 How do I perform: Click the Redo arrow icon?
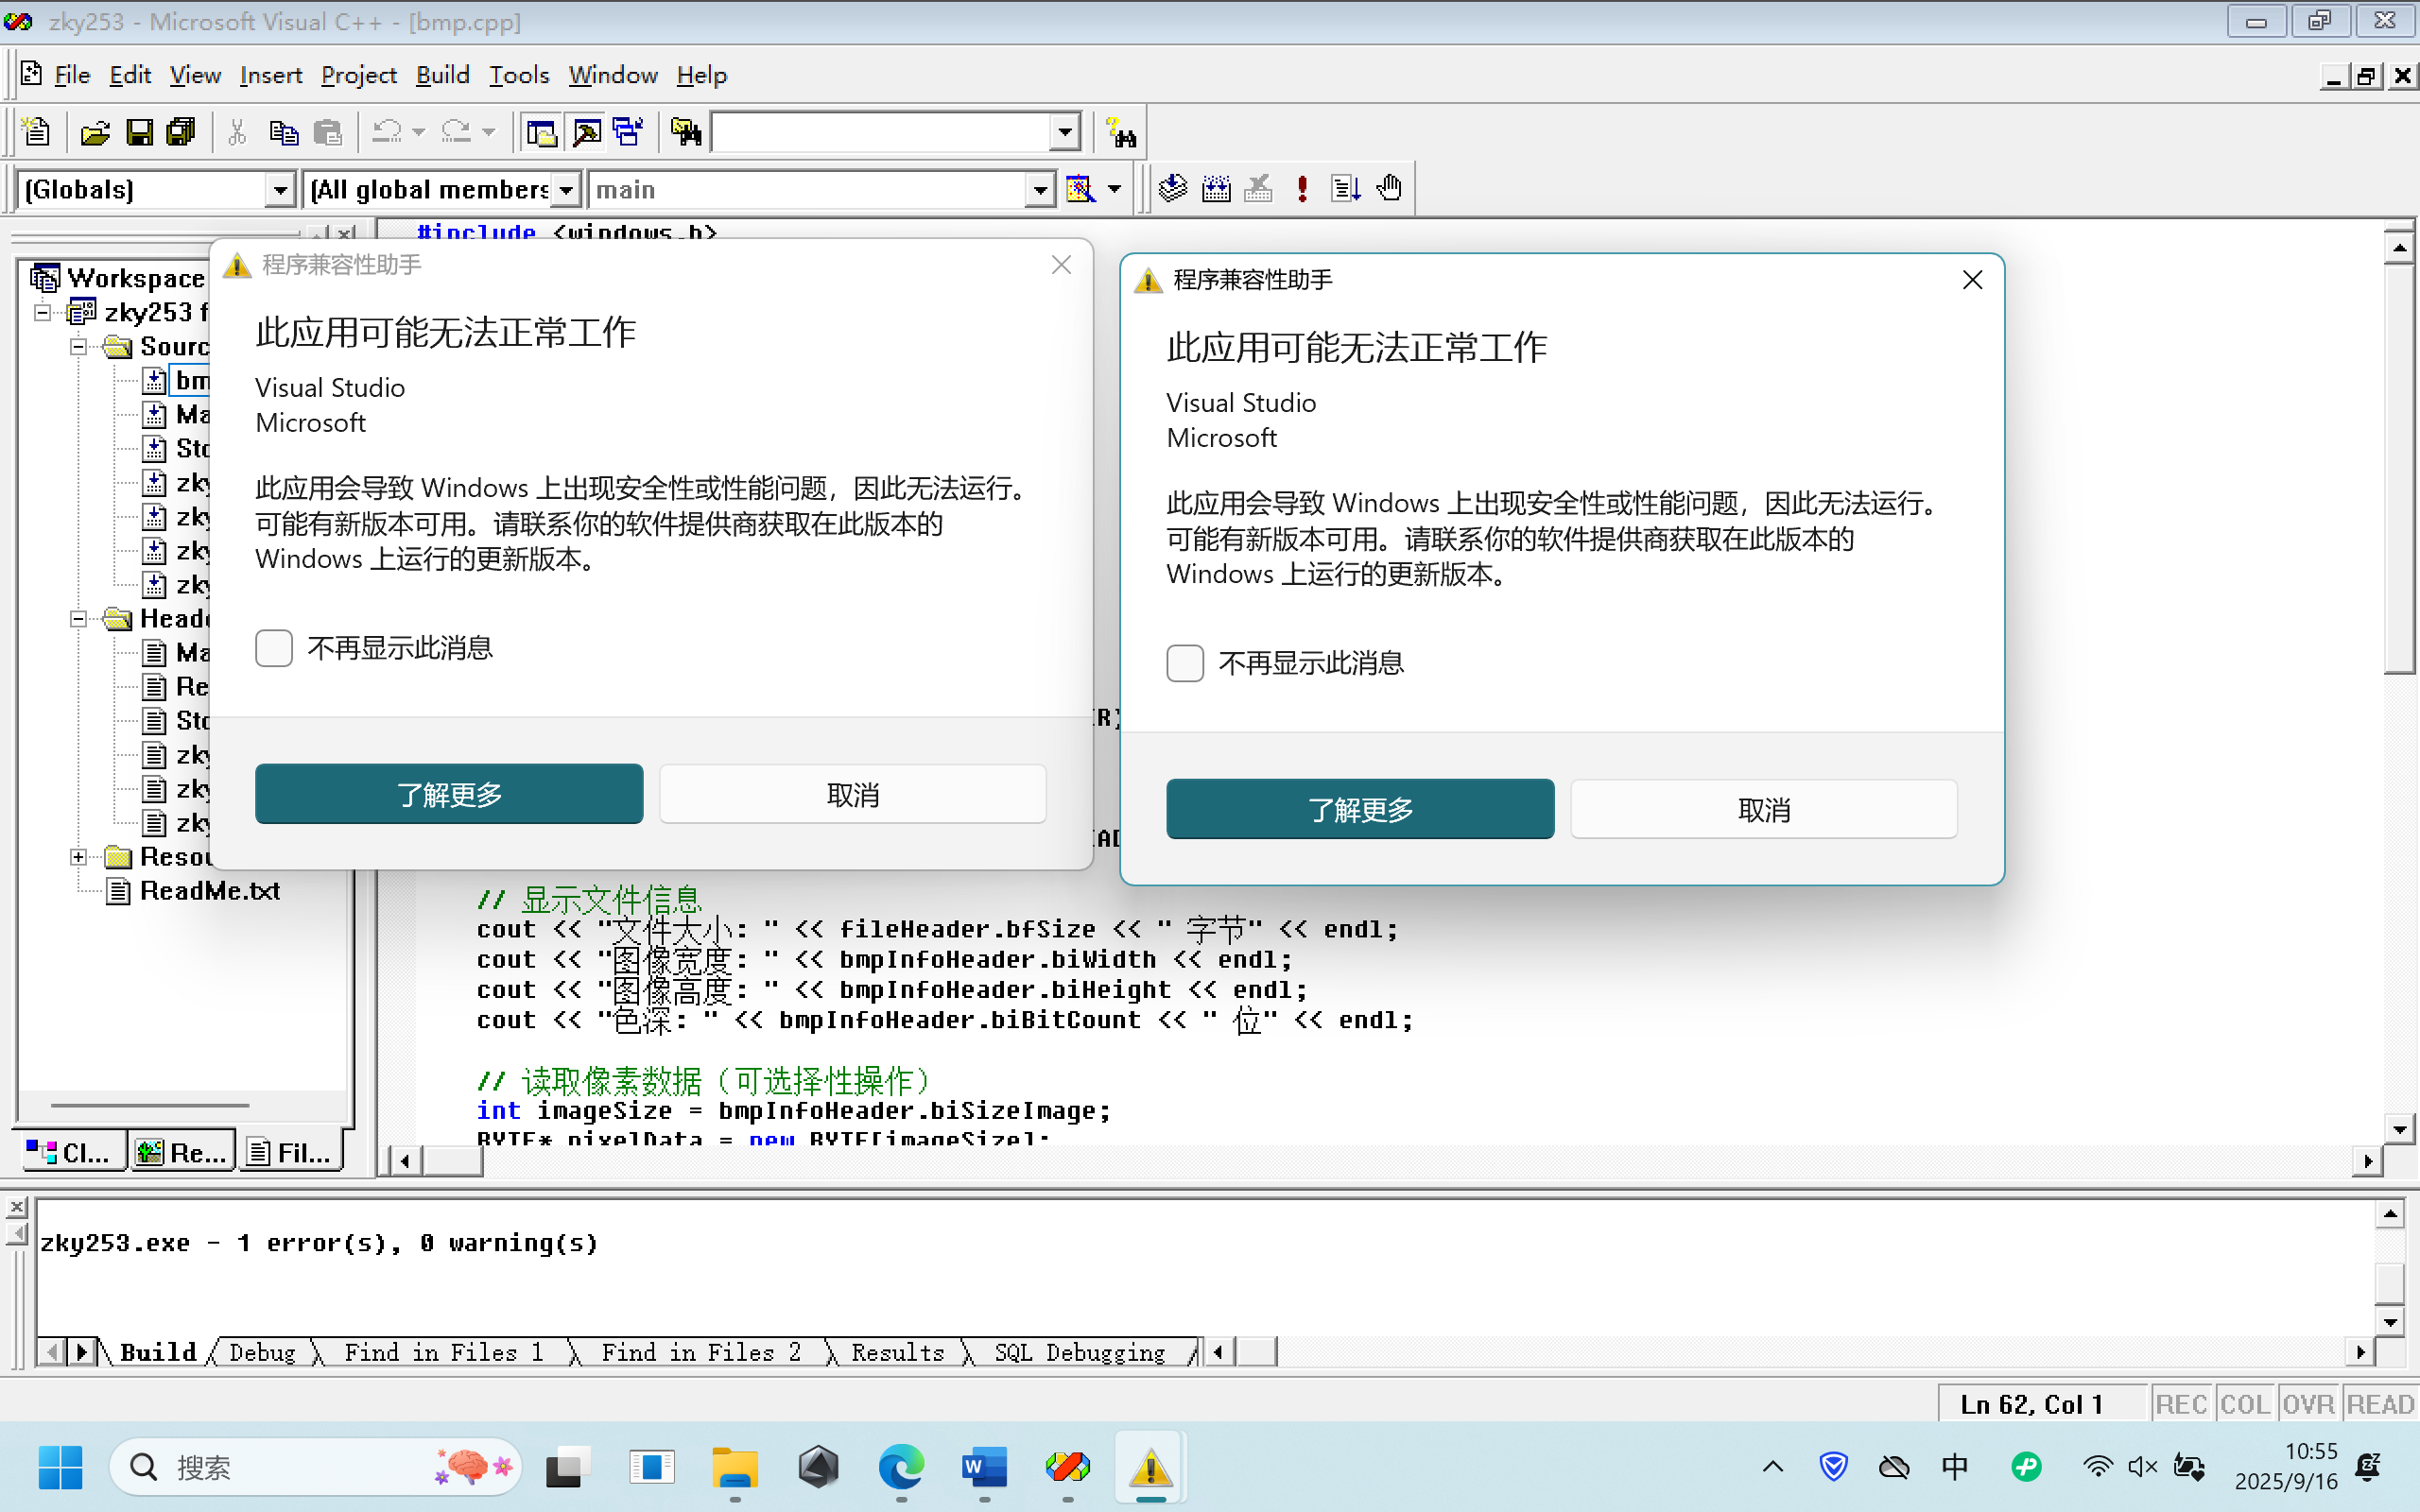point(456,132)
